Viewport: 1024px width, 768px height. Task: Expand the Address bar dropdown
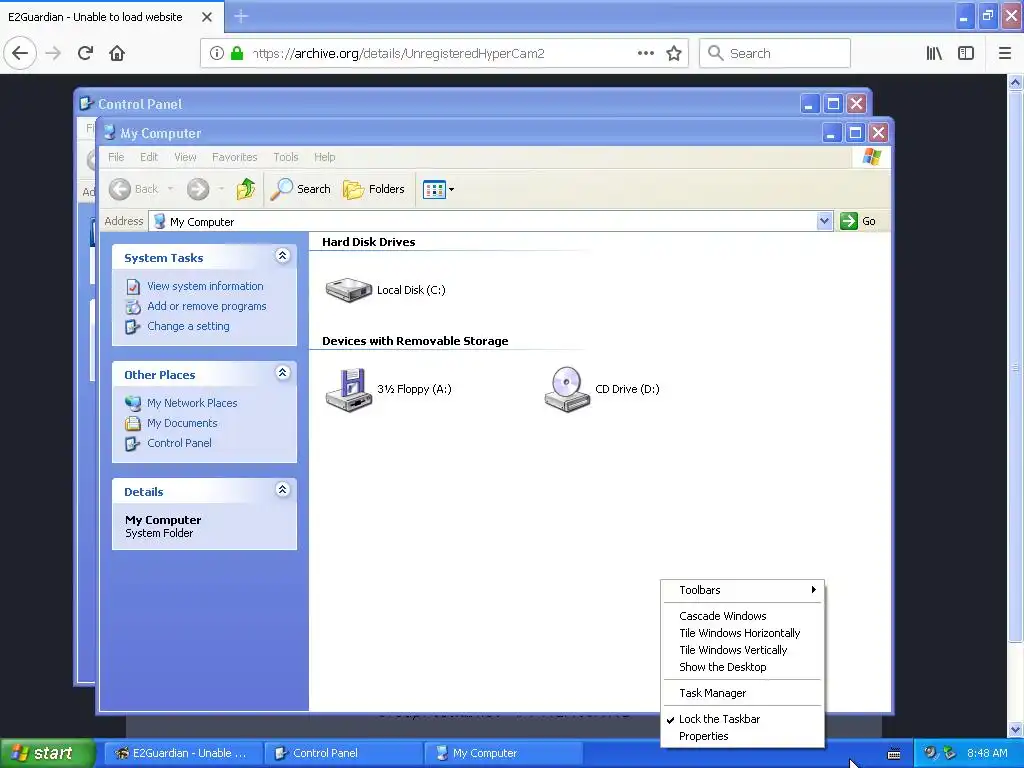click(824, 221)
